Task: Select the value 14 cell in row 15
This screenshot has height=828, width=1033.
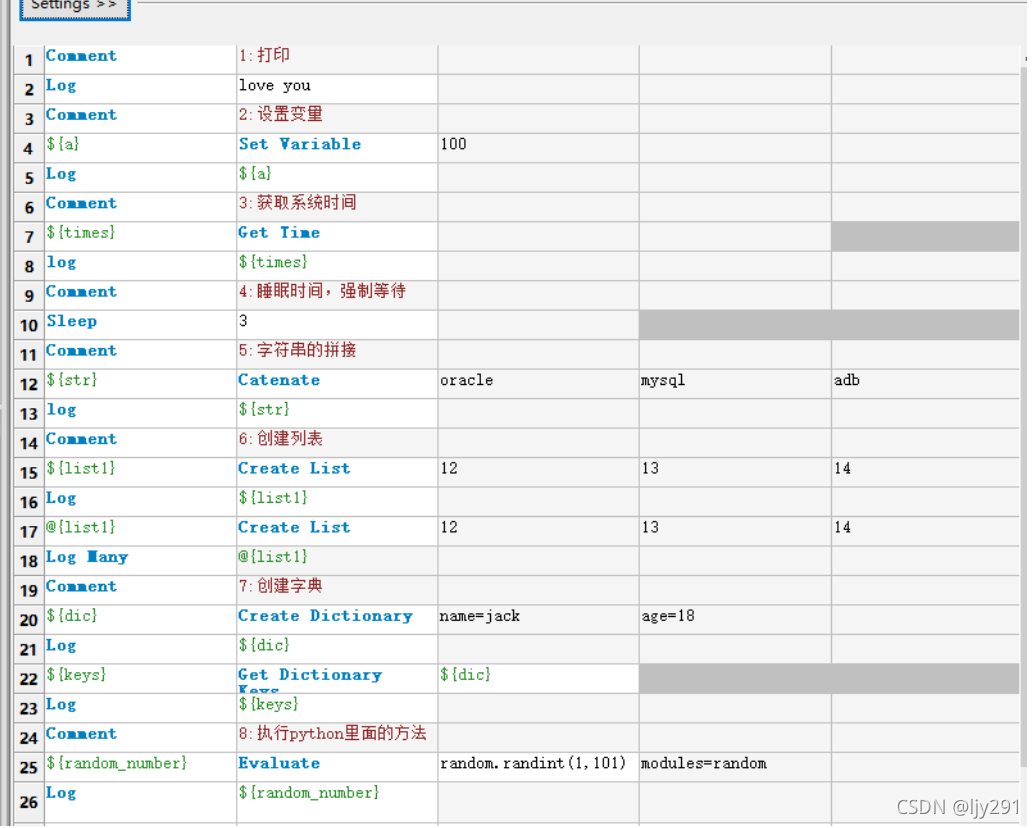Action: click(926, 472)
